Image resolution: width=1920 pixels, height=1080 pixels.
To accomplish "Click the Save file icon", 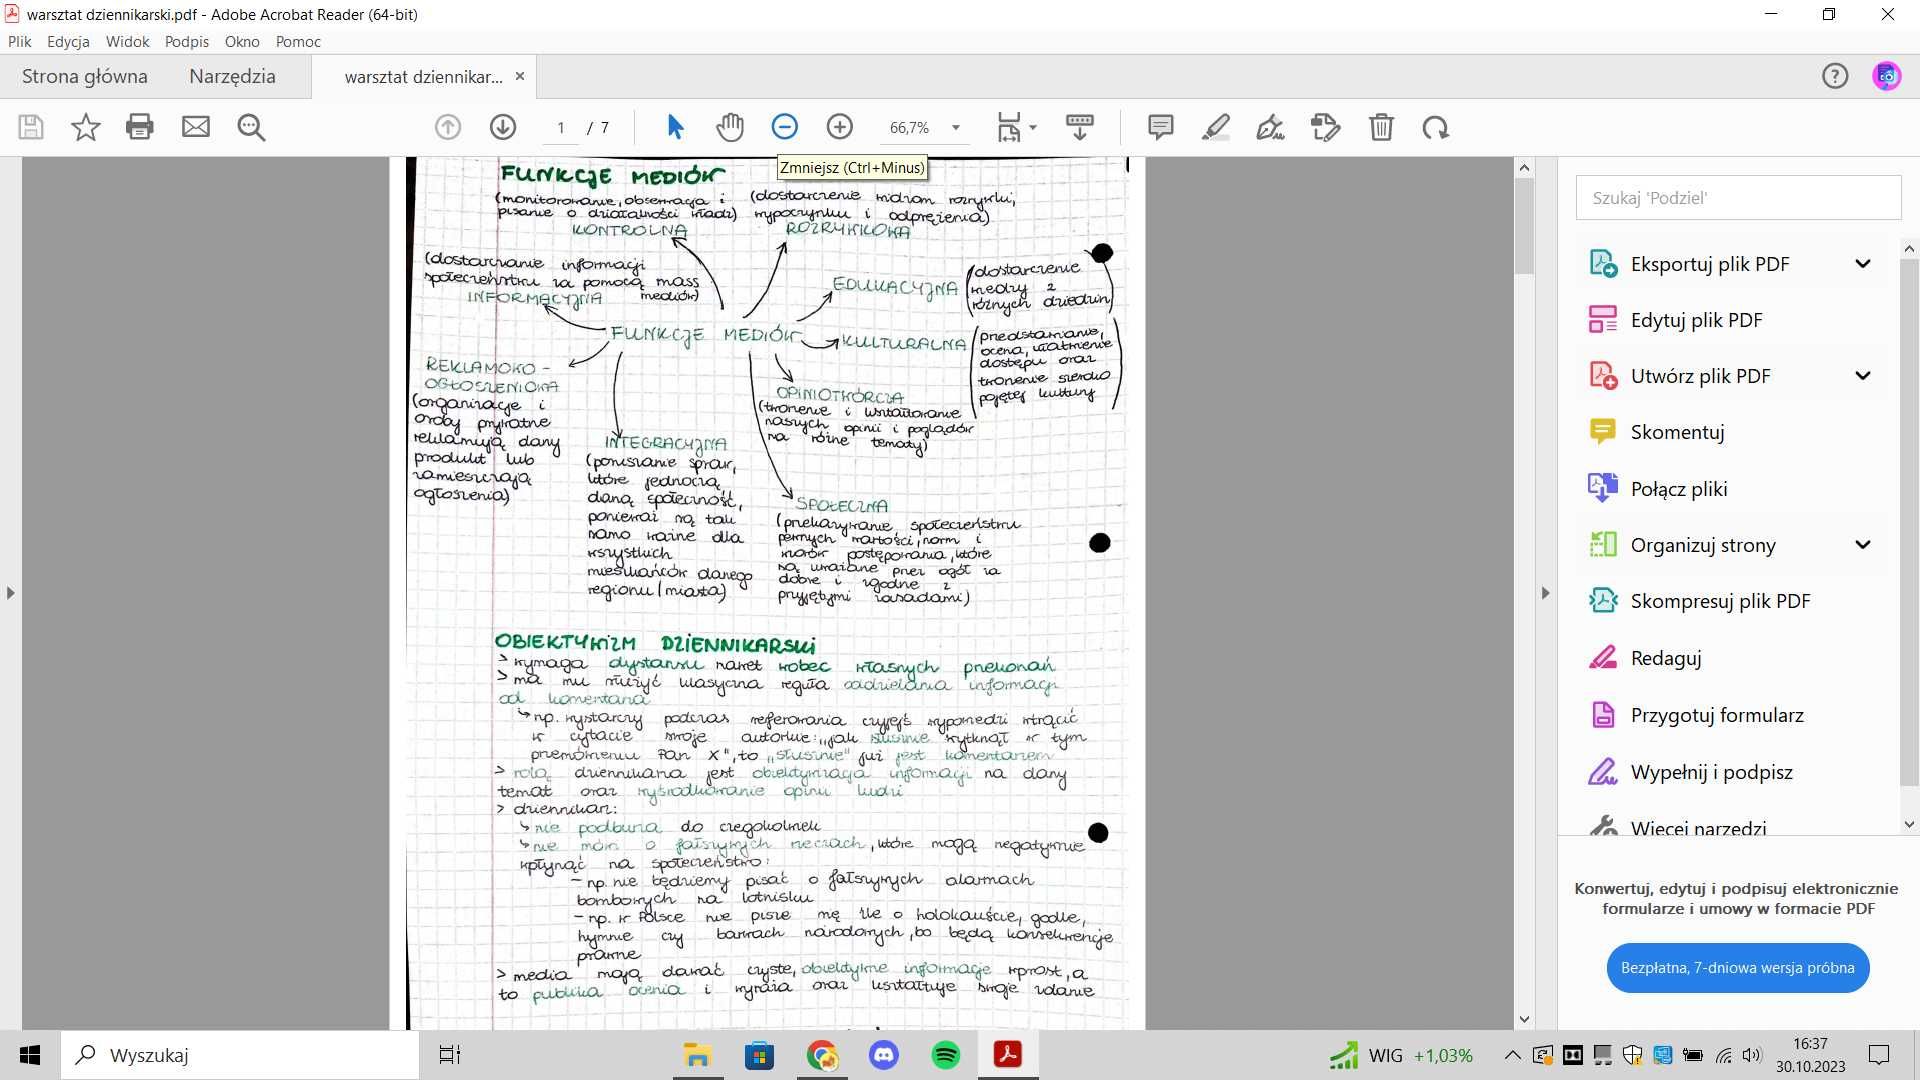I will pyautogui.click(x=31, y=127).
